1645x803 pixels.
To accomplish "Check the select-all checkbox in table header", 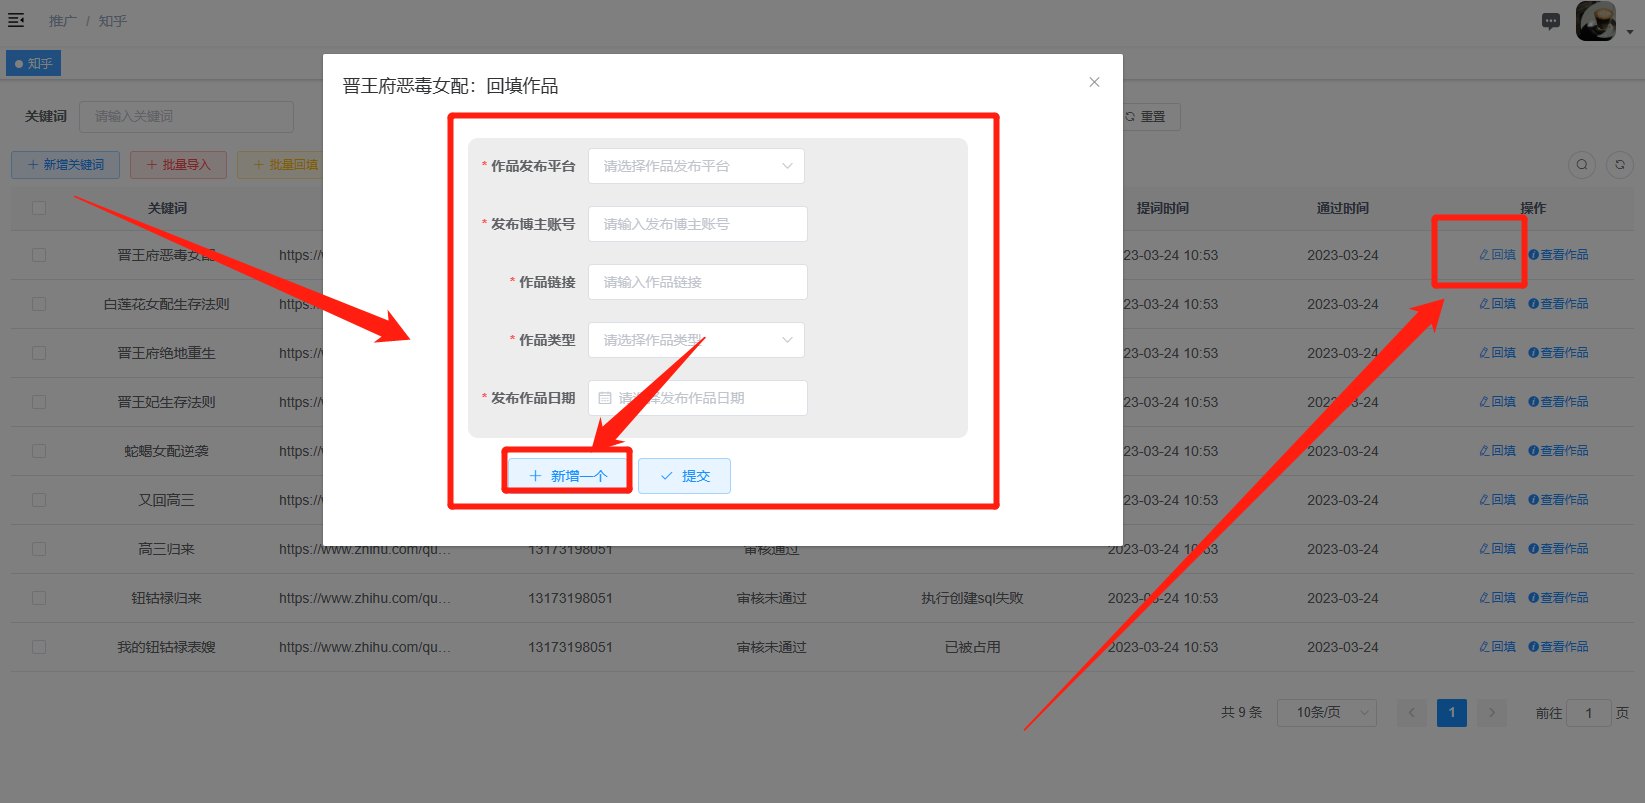I will 39,208.
